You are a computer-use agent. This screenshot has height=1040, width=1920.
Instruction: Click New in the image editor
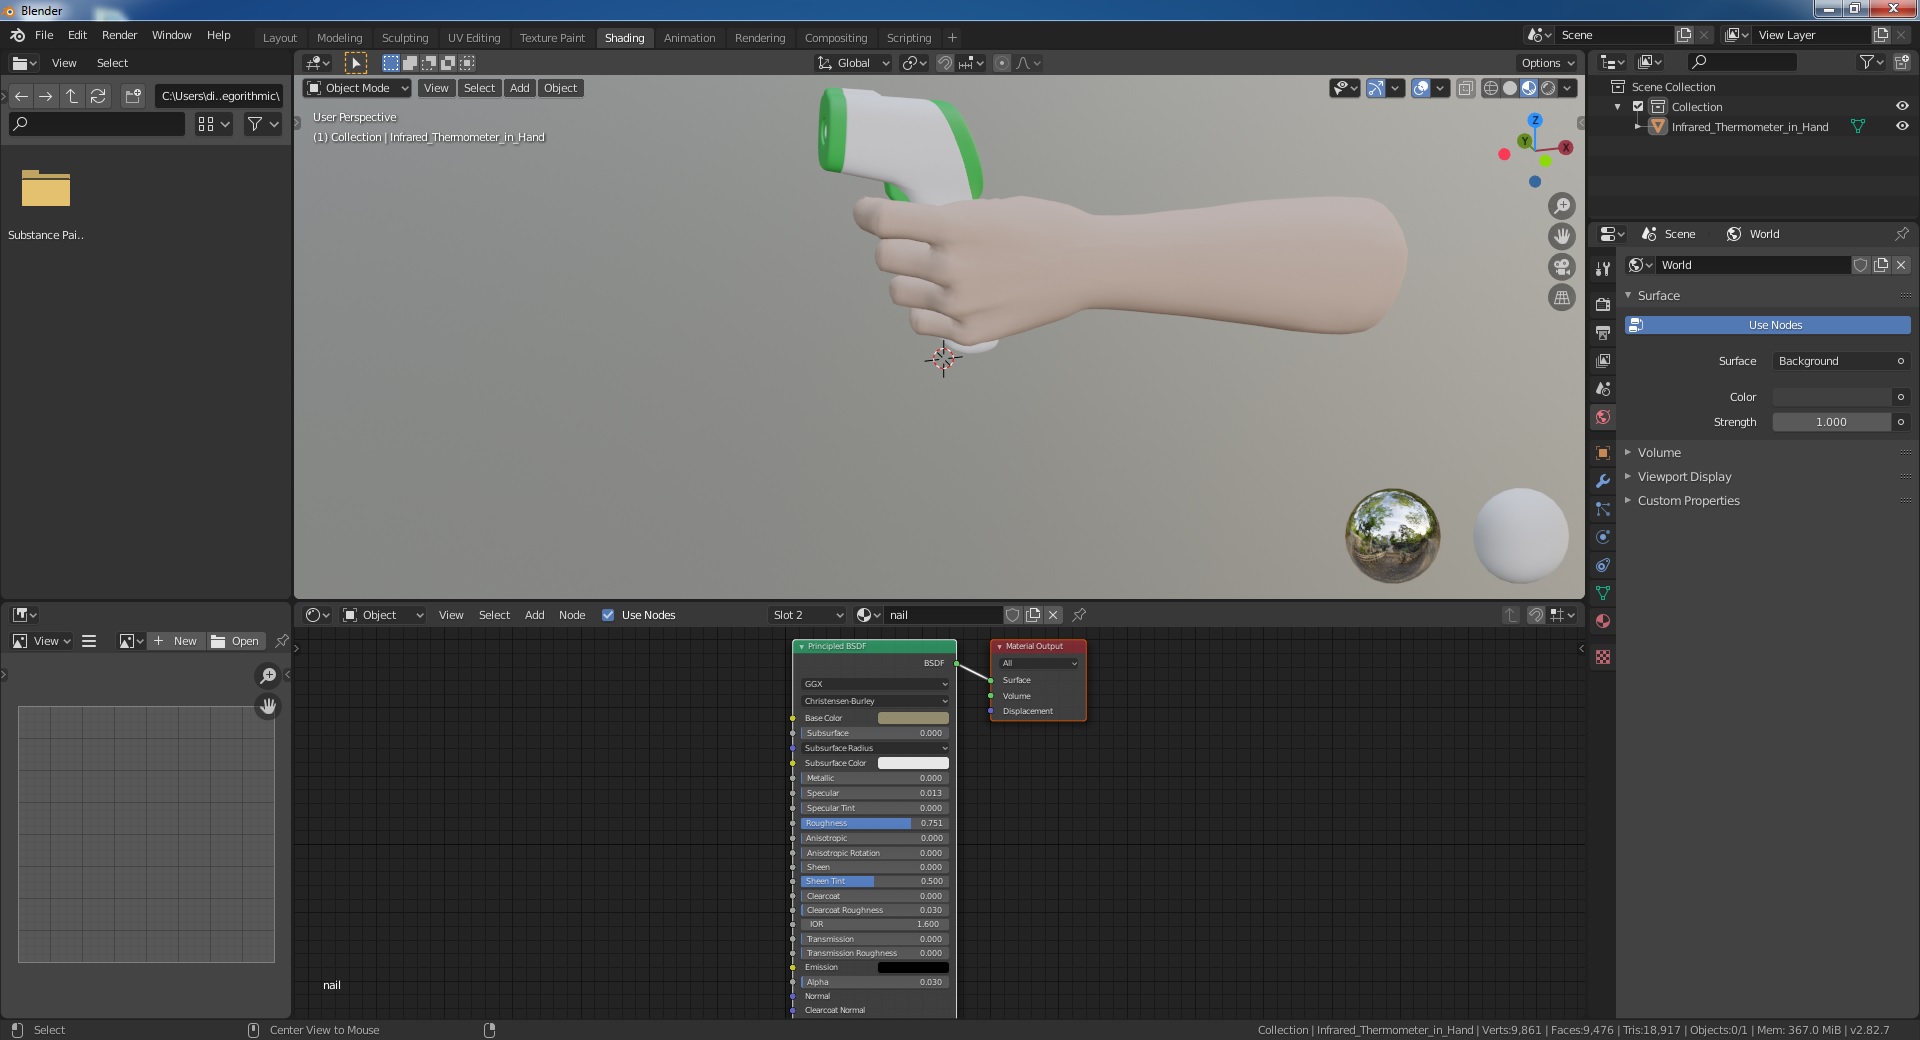click(x=177, y=641)
